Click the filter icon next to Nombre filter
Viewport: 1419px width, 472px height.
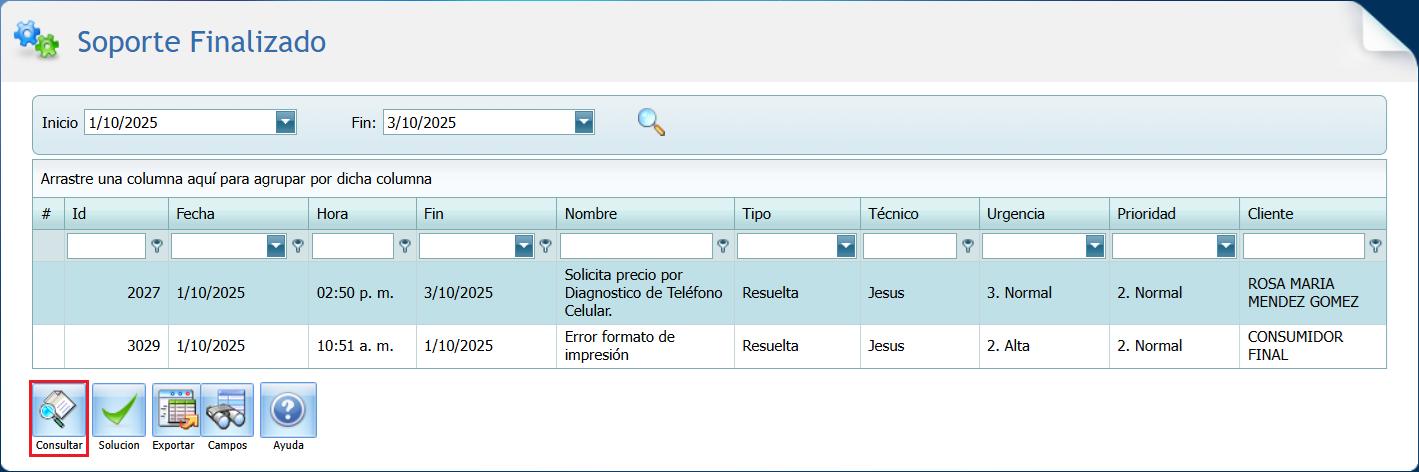point(723,246)
